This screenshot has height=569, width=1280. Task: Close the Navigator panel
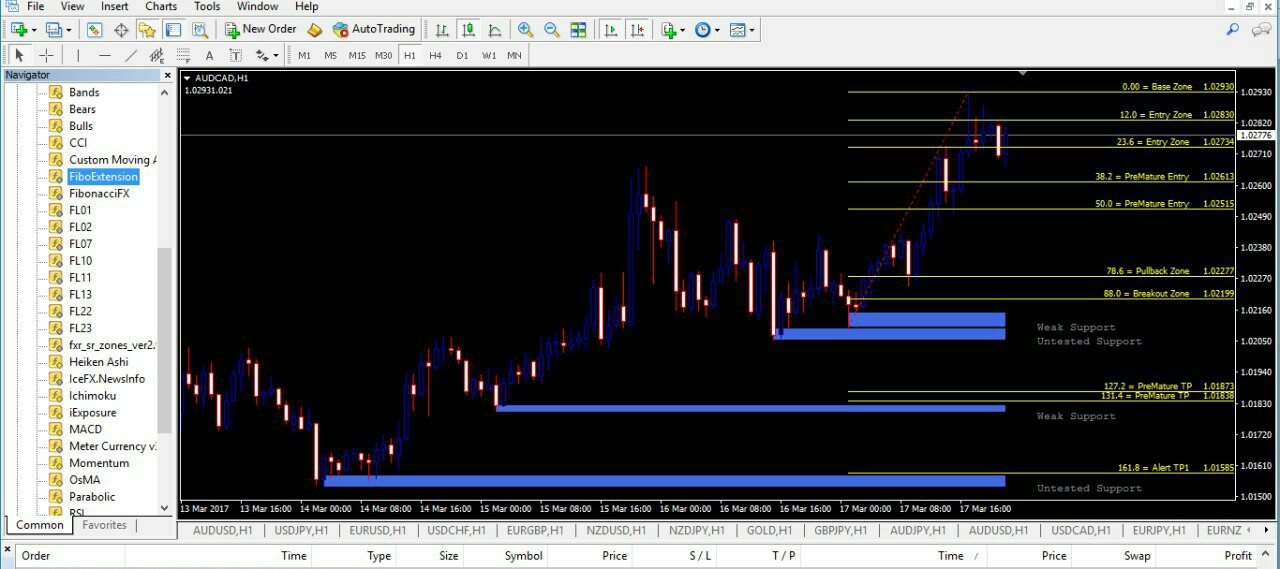click(x=167, y=75)
